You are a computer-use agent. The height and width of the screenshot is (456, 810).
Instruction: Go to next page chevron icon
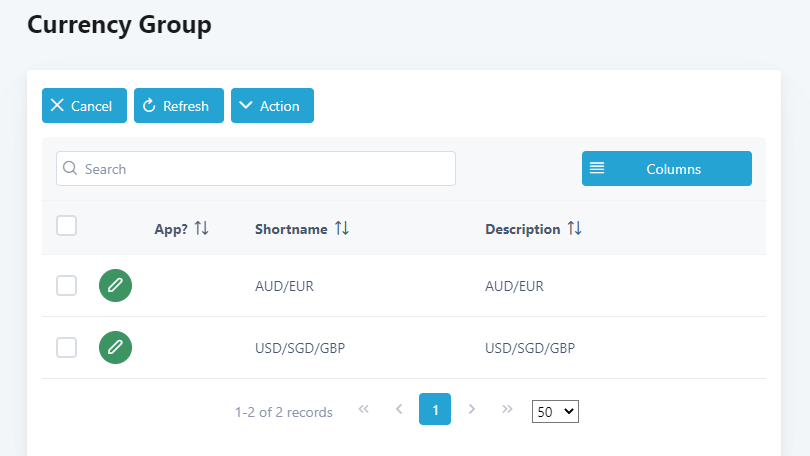[471, 410]
